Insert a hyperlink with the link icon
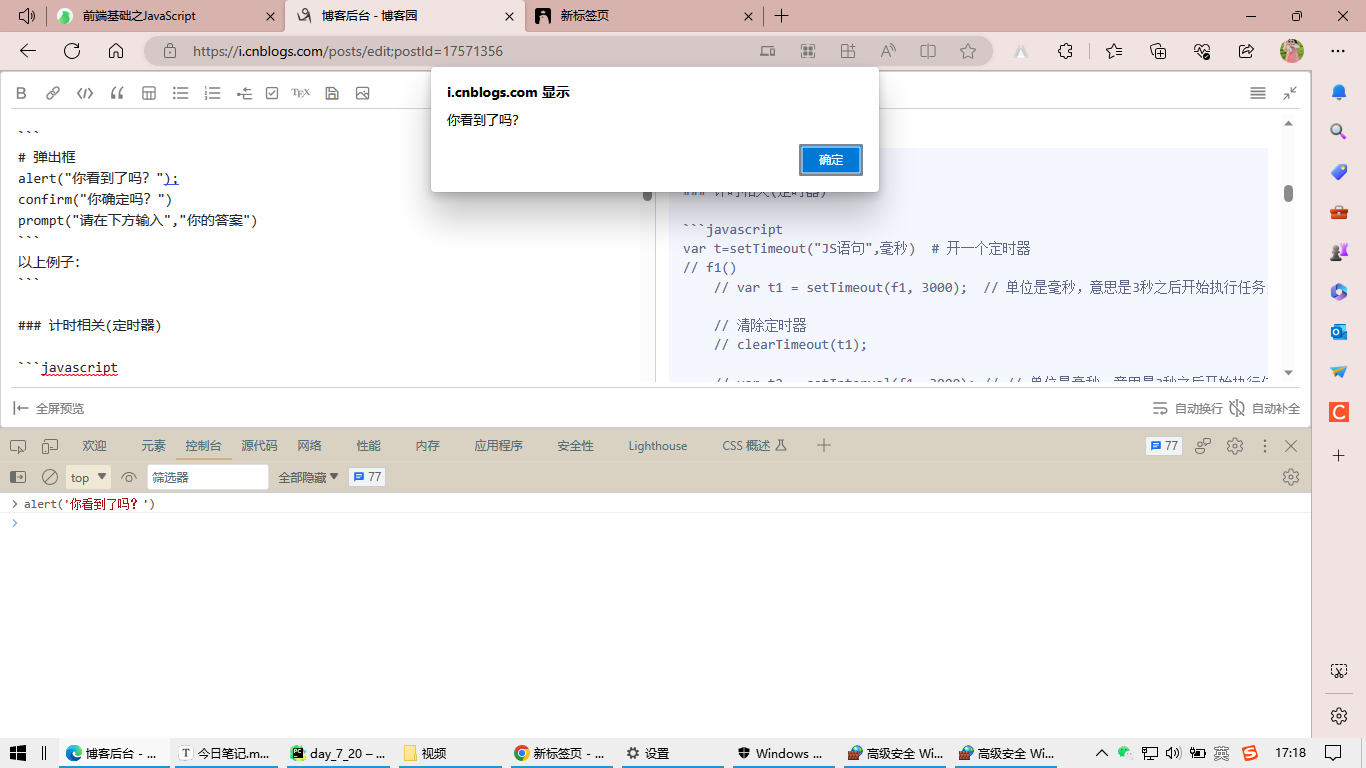The image size is (1366, 768). [x=53, y=93]
